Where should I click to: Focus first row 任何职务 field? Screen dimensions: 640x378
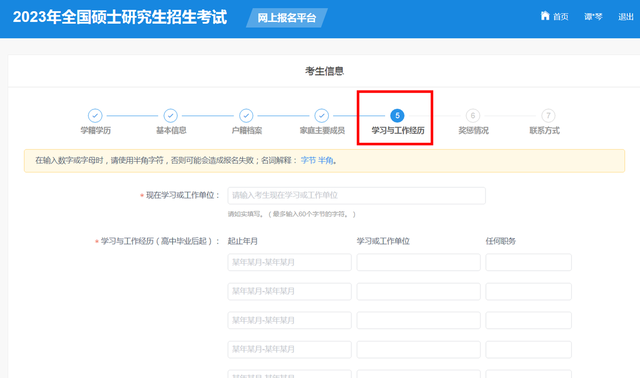point(529,262)
